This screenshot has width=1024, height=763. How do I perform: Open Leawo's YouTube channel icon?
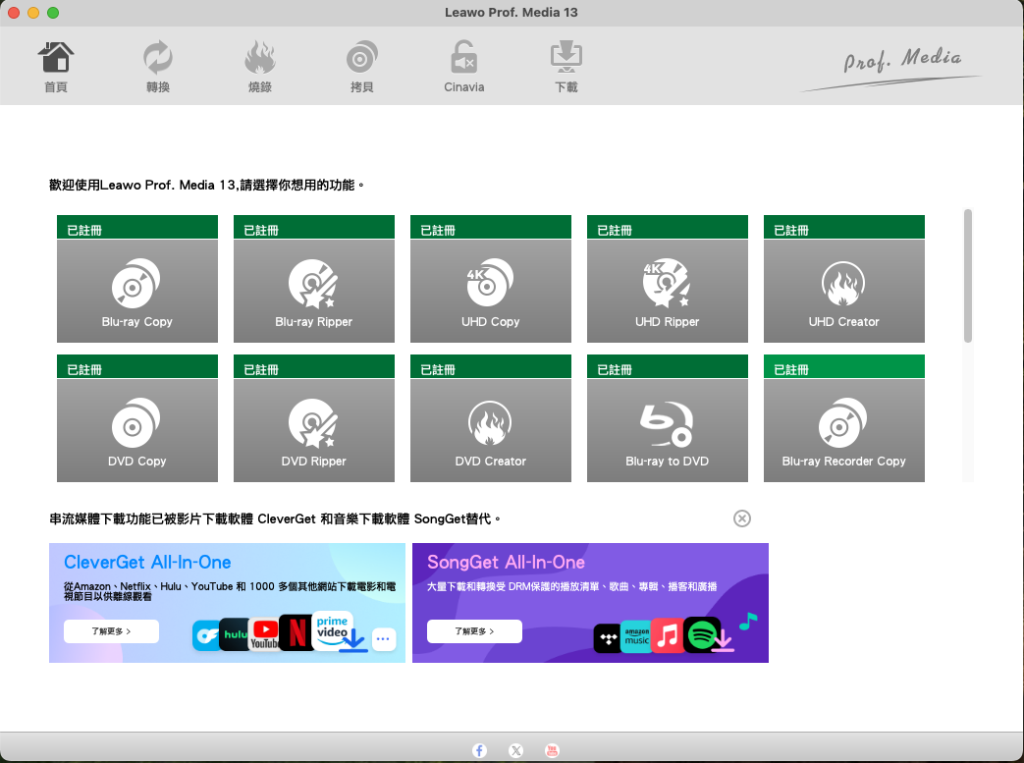click(551, 750)
